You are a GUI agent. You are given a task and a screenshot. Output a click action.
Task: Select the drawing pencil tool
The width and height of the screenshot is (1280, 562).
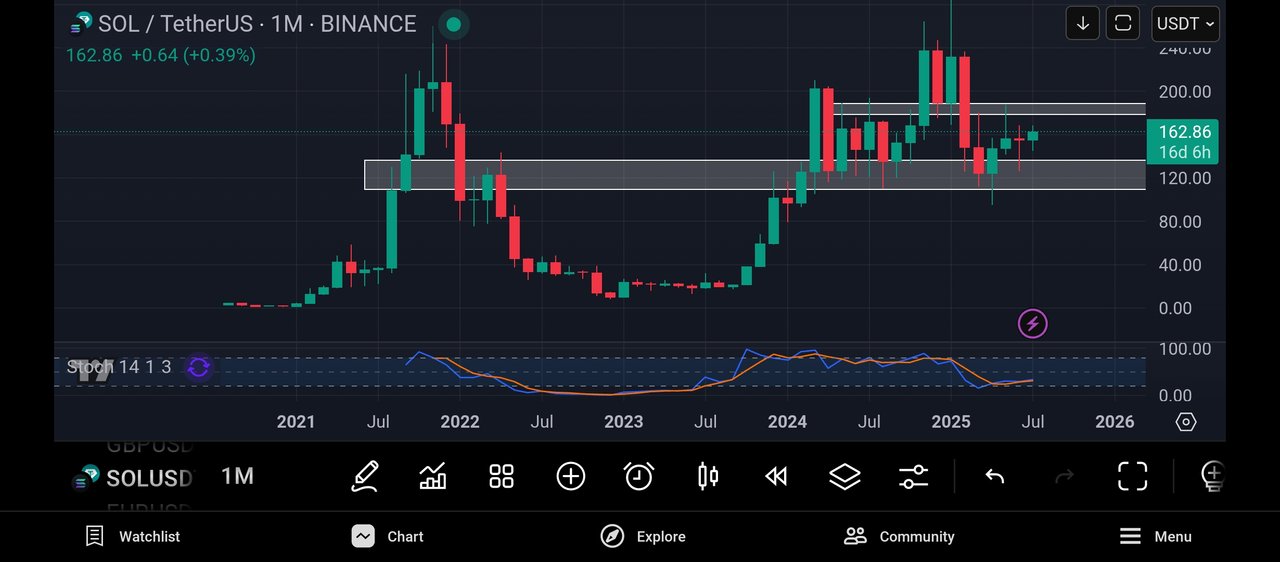click(365, 476)
